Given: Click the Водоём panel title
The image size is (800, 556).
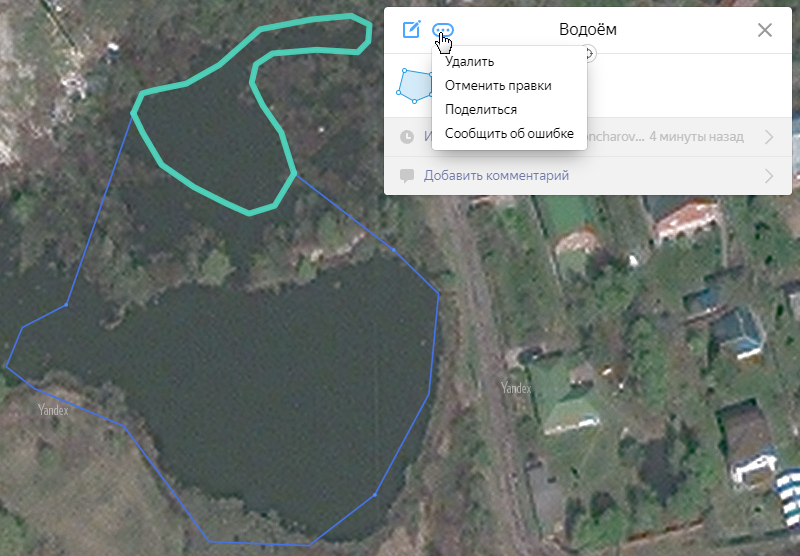Looking at the screenshot, I should click(x=588, y=30).
